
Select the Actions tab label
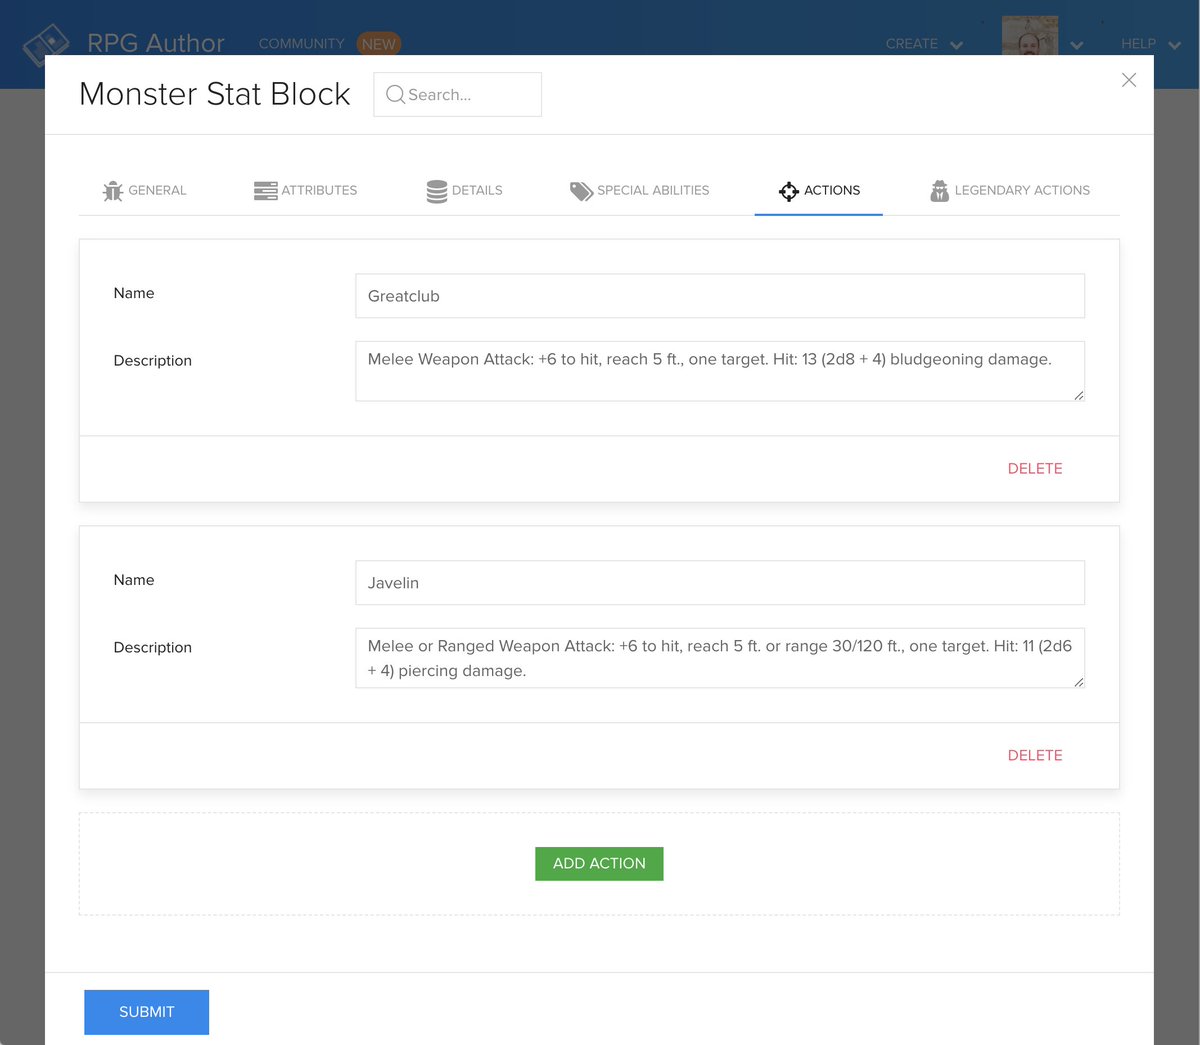point(832,190)
